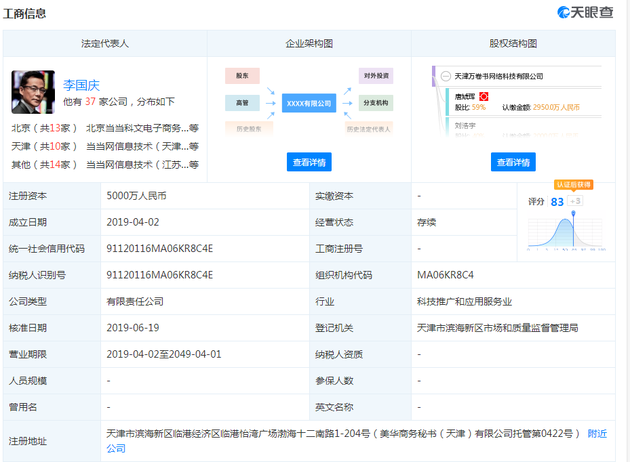The height and width of the screenshot is (462, 630).
Task: Select approval date 2019-06-19
Action: (133, 328)
